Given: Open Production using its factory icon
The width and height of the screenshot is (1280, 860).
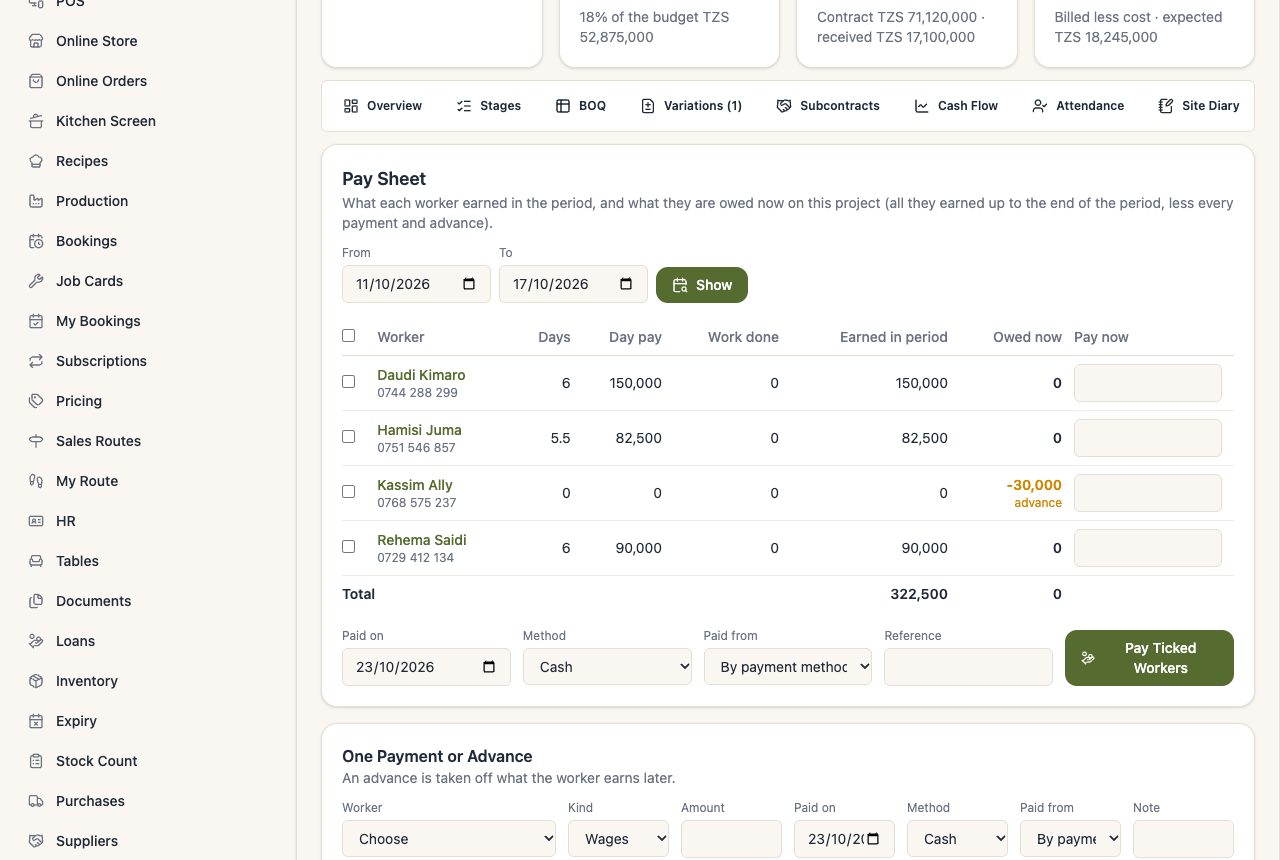Looking at the screenshot, I should 36,201.
